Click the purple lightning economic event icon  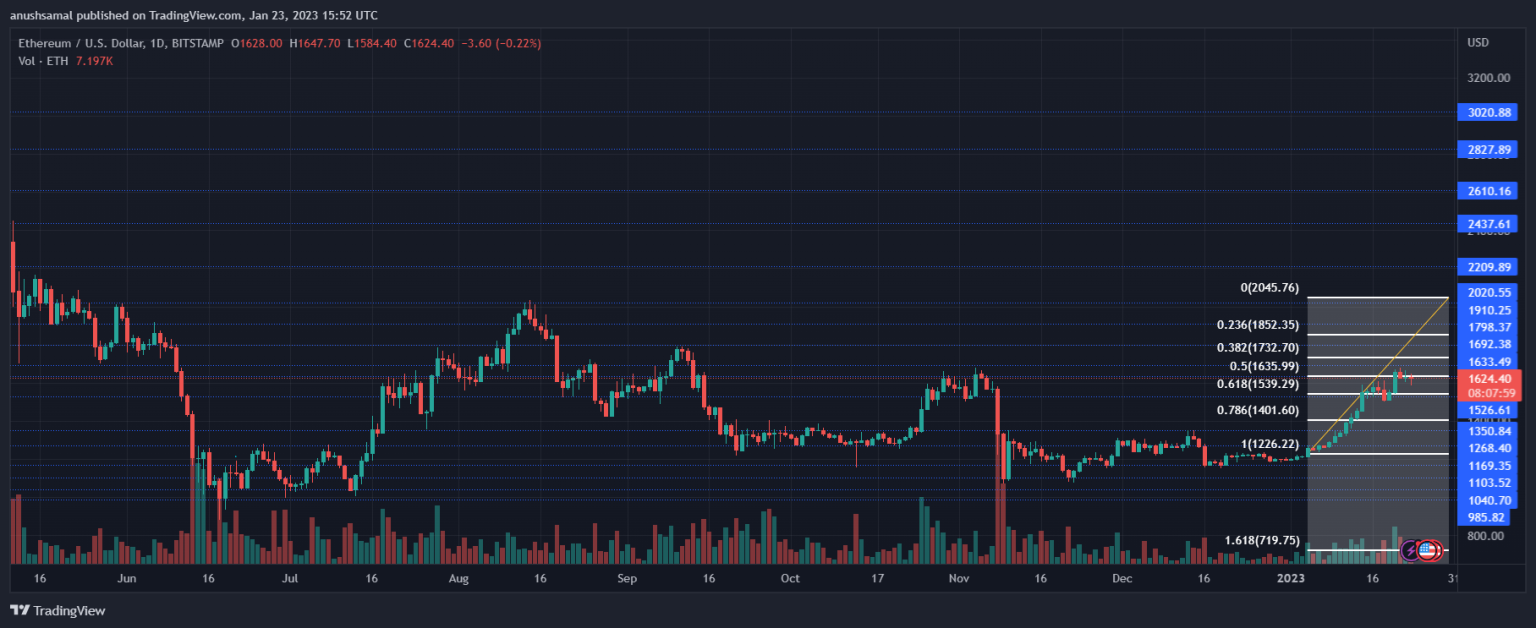(x=1411, y=549)
